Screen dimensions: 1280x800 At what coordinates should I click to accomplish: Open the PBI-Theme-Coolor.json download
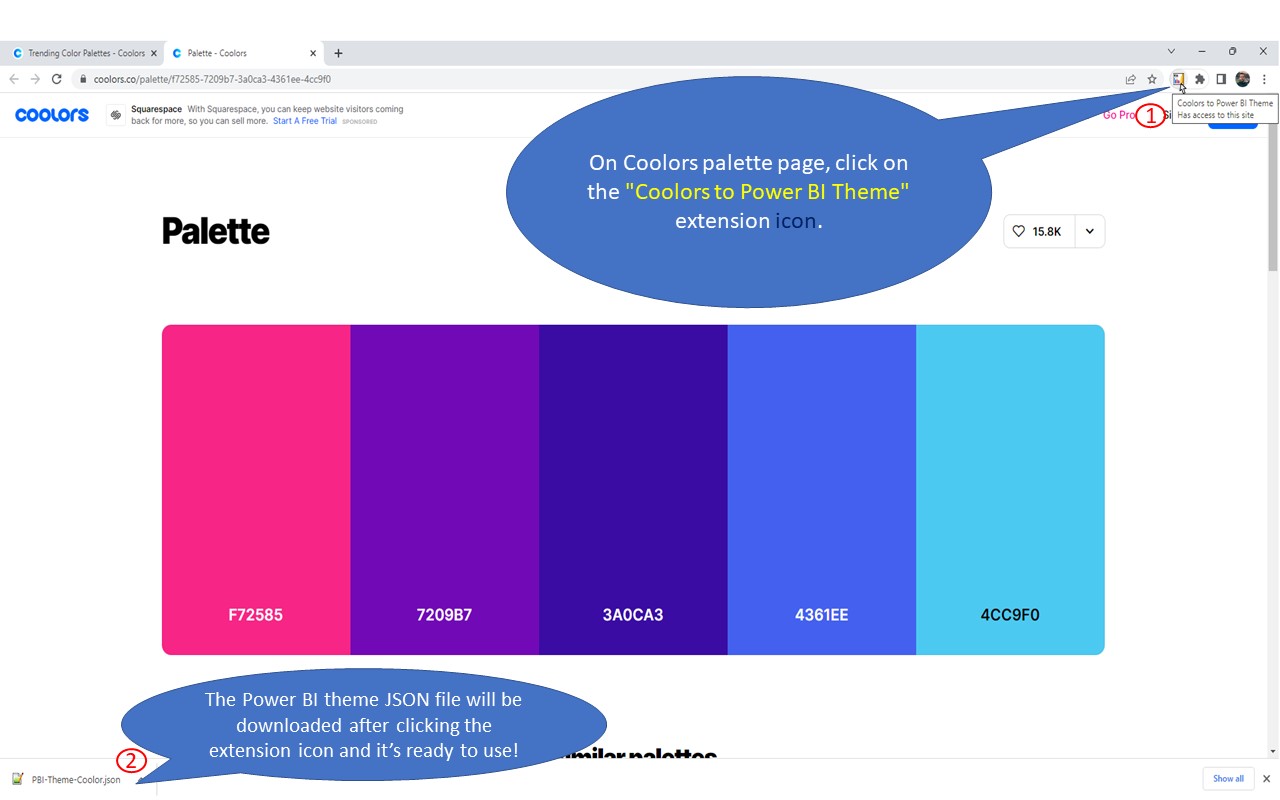[75, 779]
